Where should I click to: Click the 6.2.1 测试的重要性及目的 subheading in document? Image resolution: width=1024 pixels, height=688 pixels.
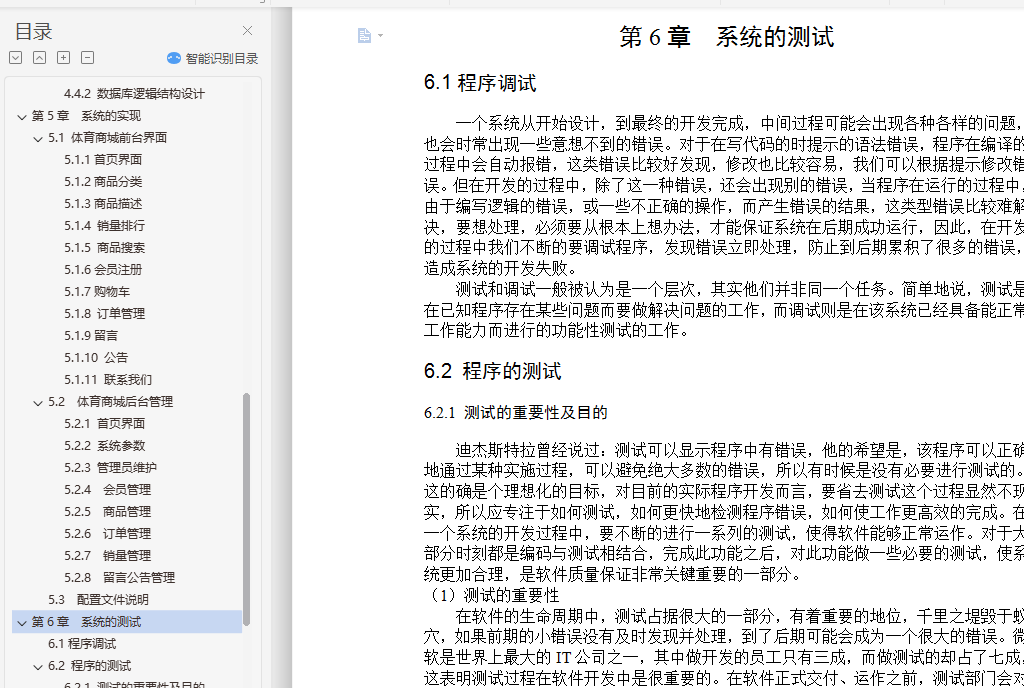(x=515, y=413)
